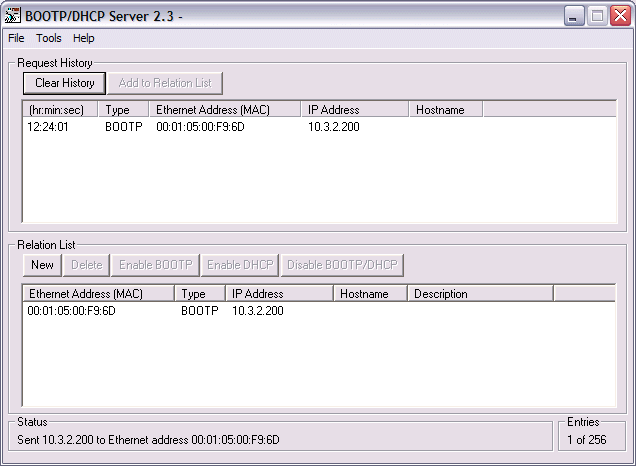Click the 1 of 256 entries count
This screenshot has height=466, width=636.
[587, 440]
